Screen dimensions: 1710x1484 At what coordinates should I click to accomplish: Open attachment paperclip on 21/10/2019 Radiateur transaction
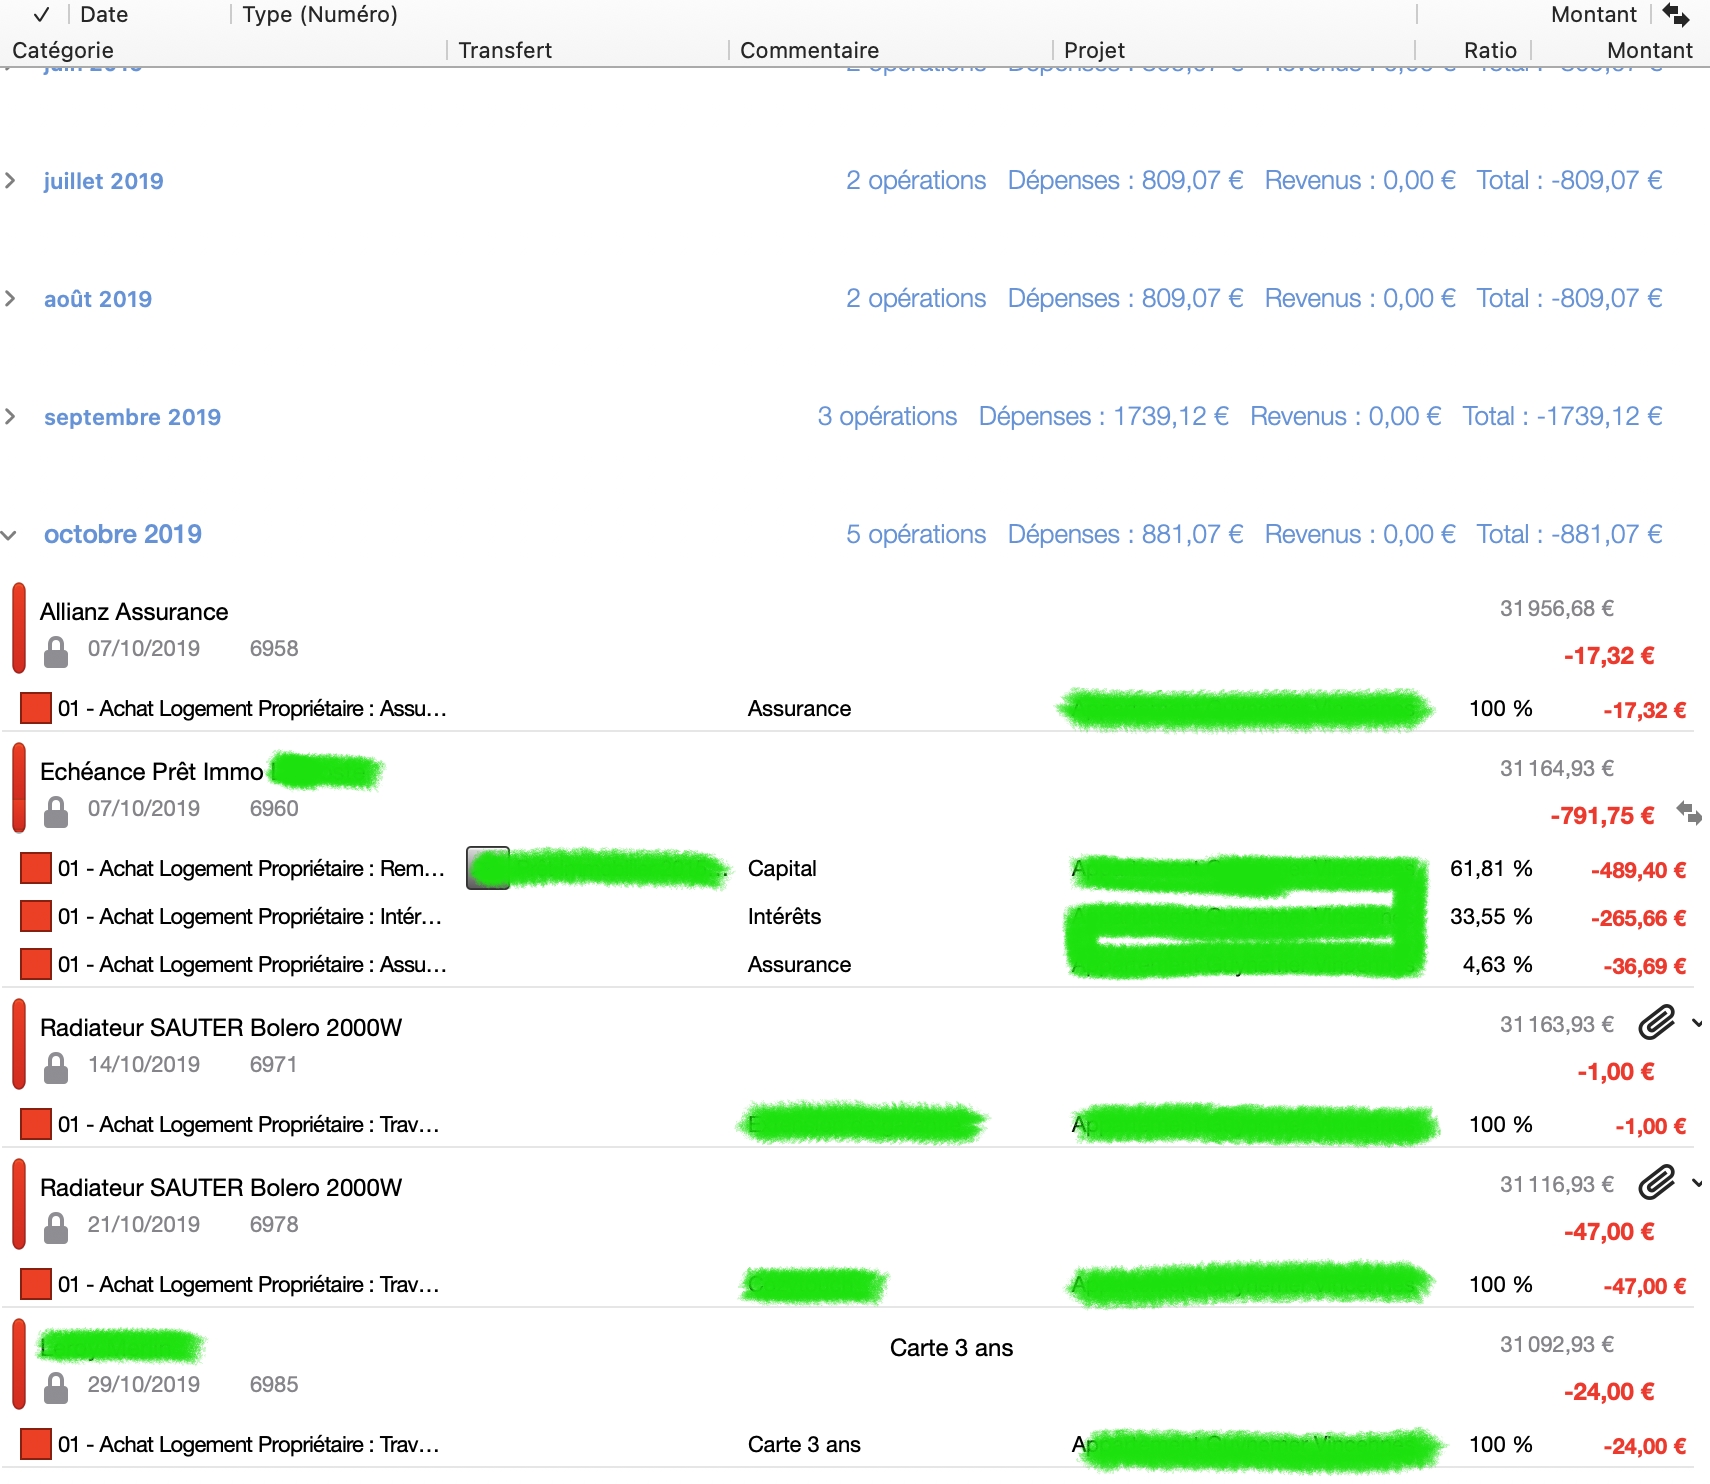(x=1656, y=1183)
